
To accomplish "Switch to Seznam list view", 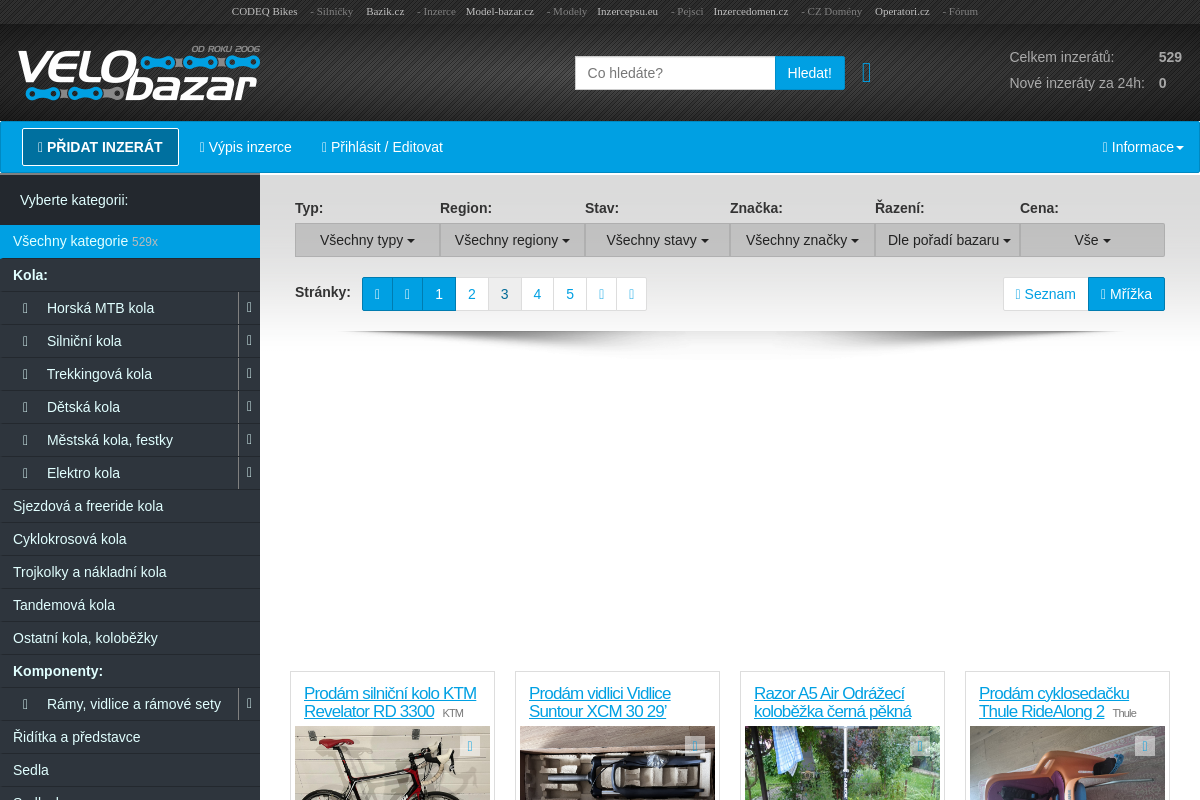I will [x=1045, y=294].
